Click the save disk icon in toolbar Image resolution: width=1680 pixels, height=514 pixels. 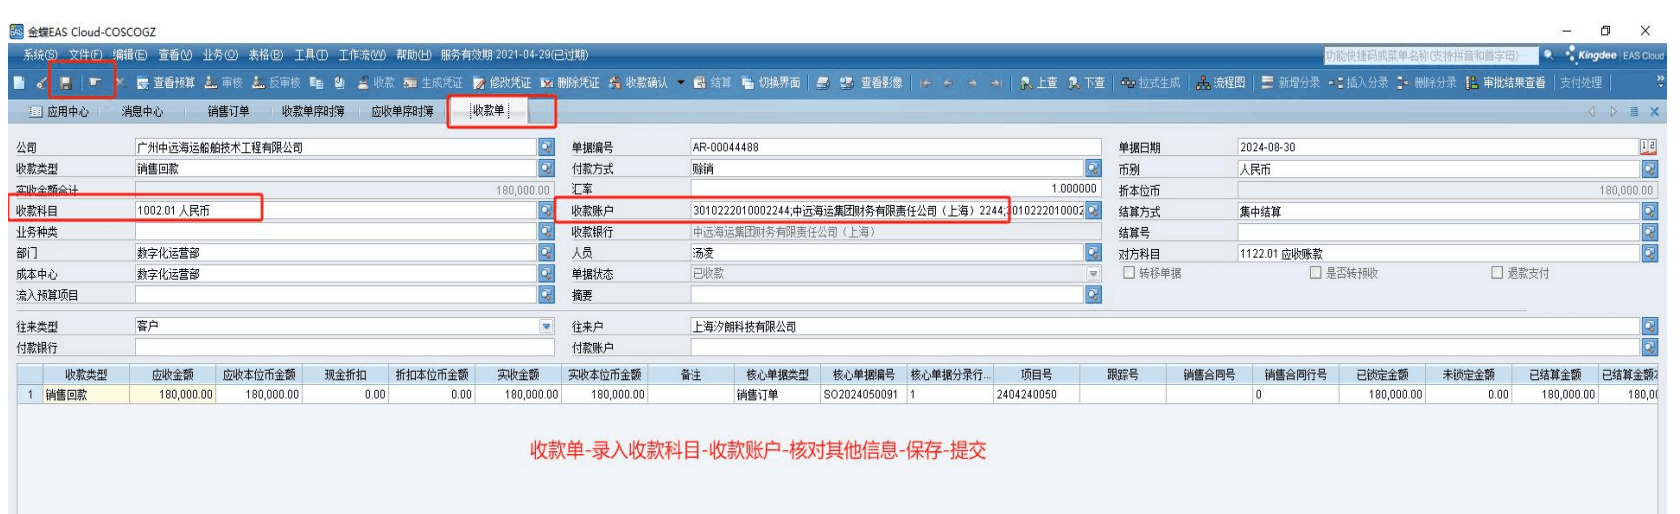(65, 83)
